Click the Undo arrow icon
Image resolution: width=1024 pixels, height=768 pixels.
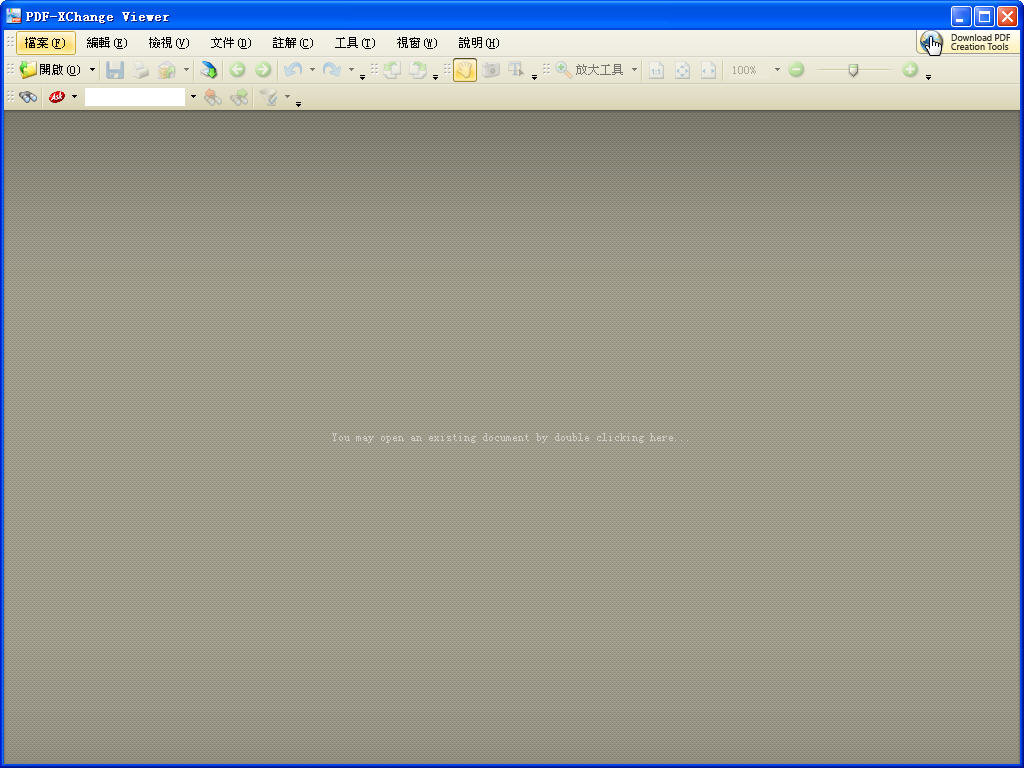[293, 70]
